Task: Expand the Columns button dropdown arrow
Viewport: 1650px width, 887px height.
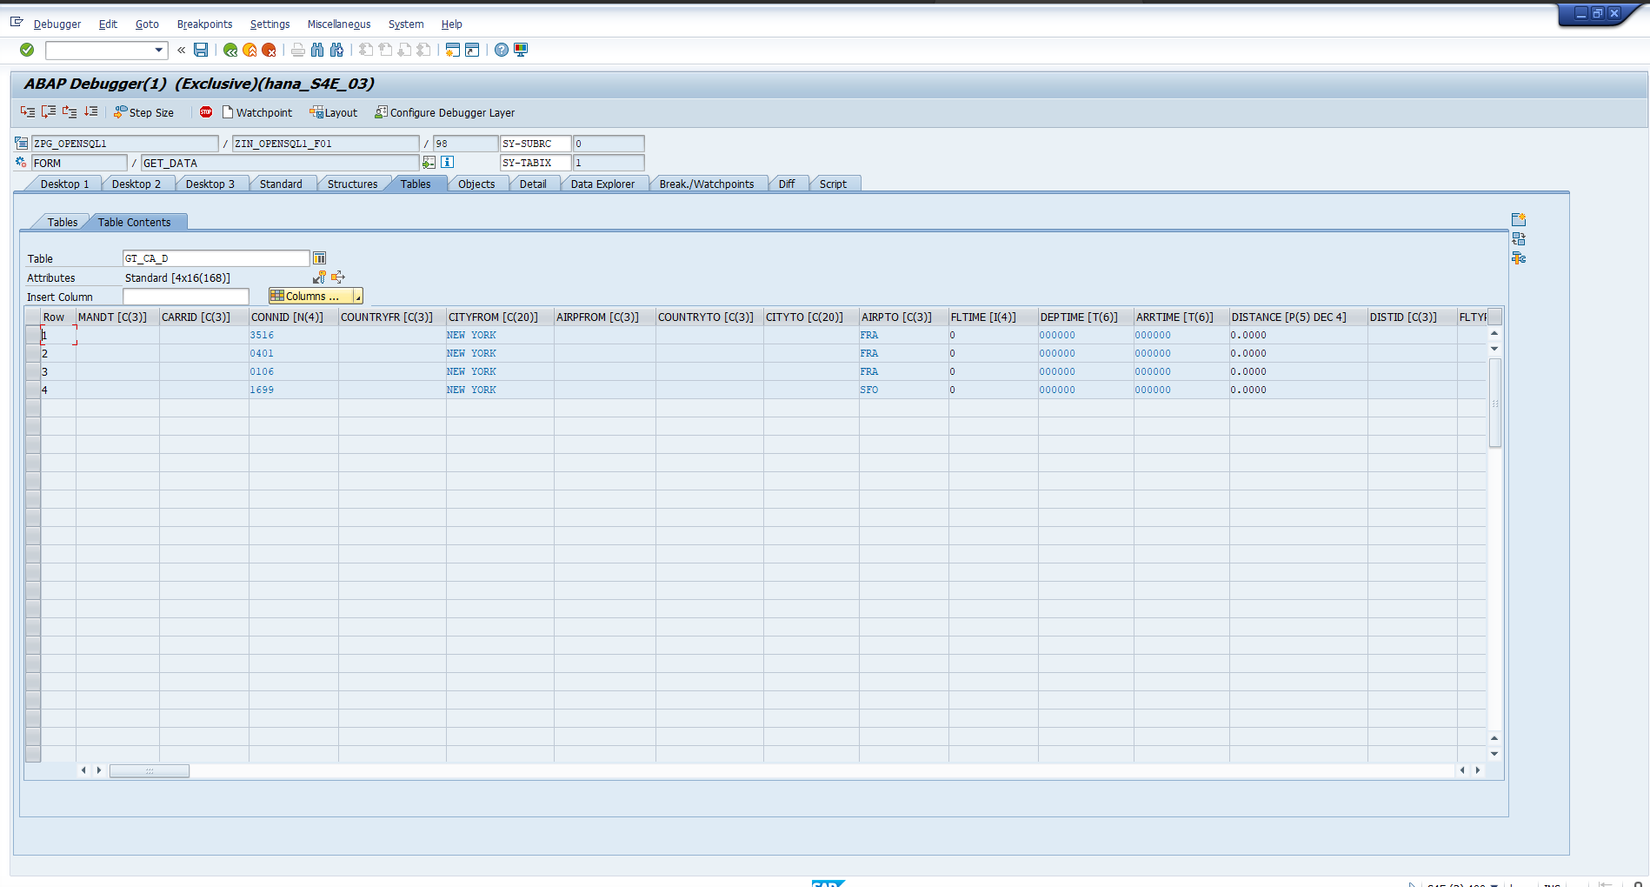Action: coord(357,296)
